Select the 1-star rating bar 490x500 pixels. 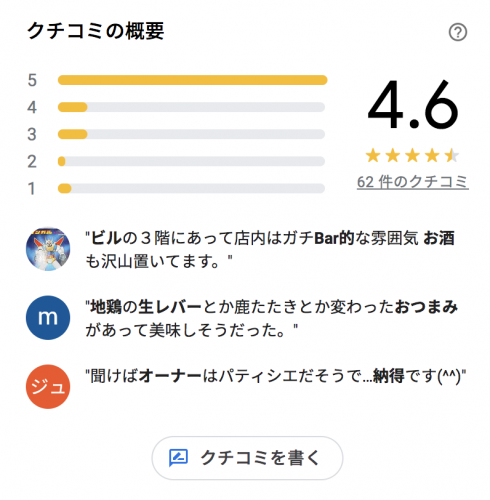click(191, 188)
